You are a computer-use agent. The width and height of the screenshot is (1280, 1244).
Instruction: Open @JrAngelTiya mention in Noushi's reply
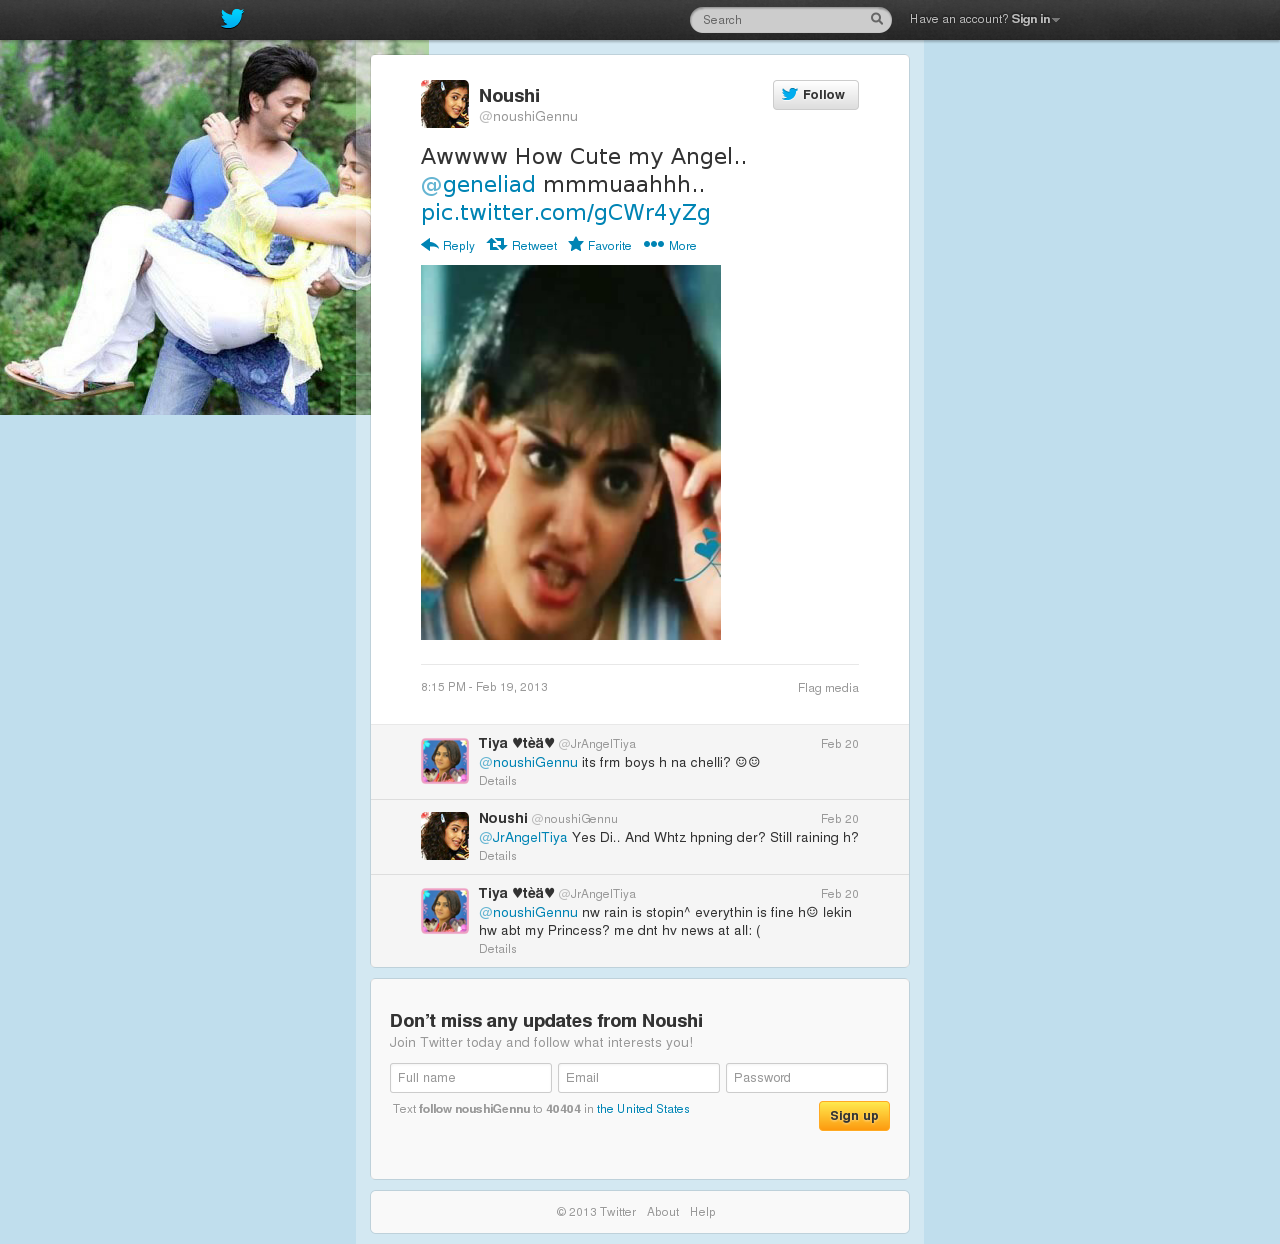(x=523, y=838)
